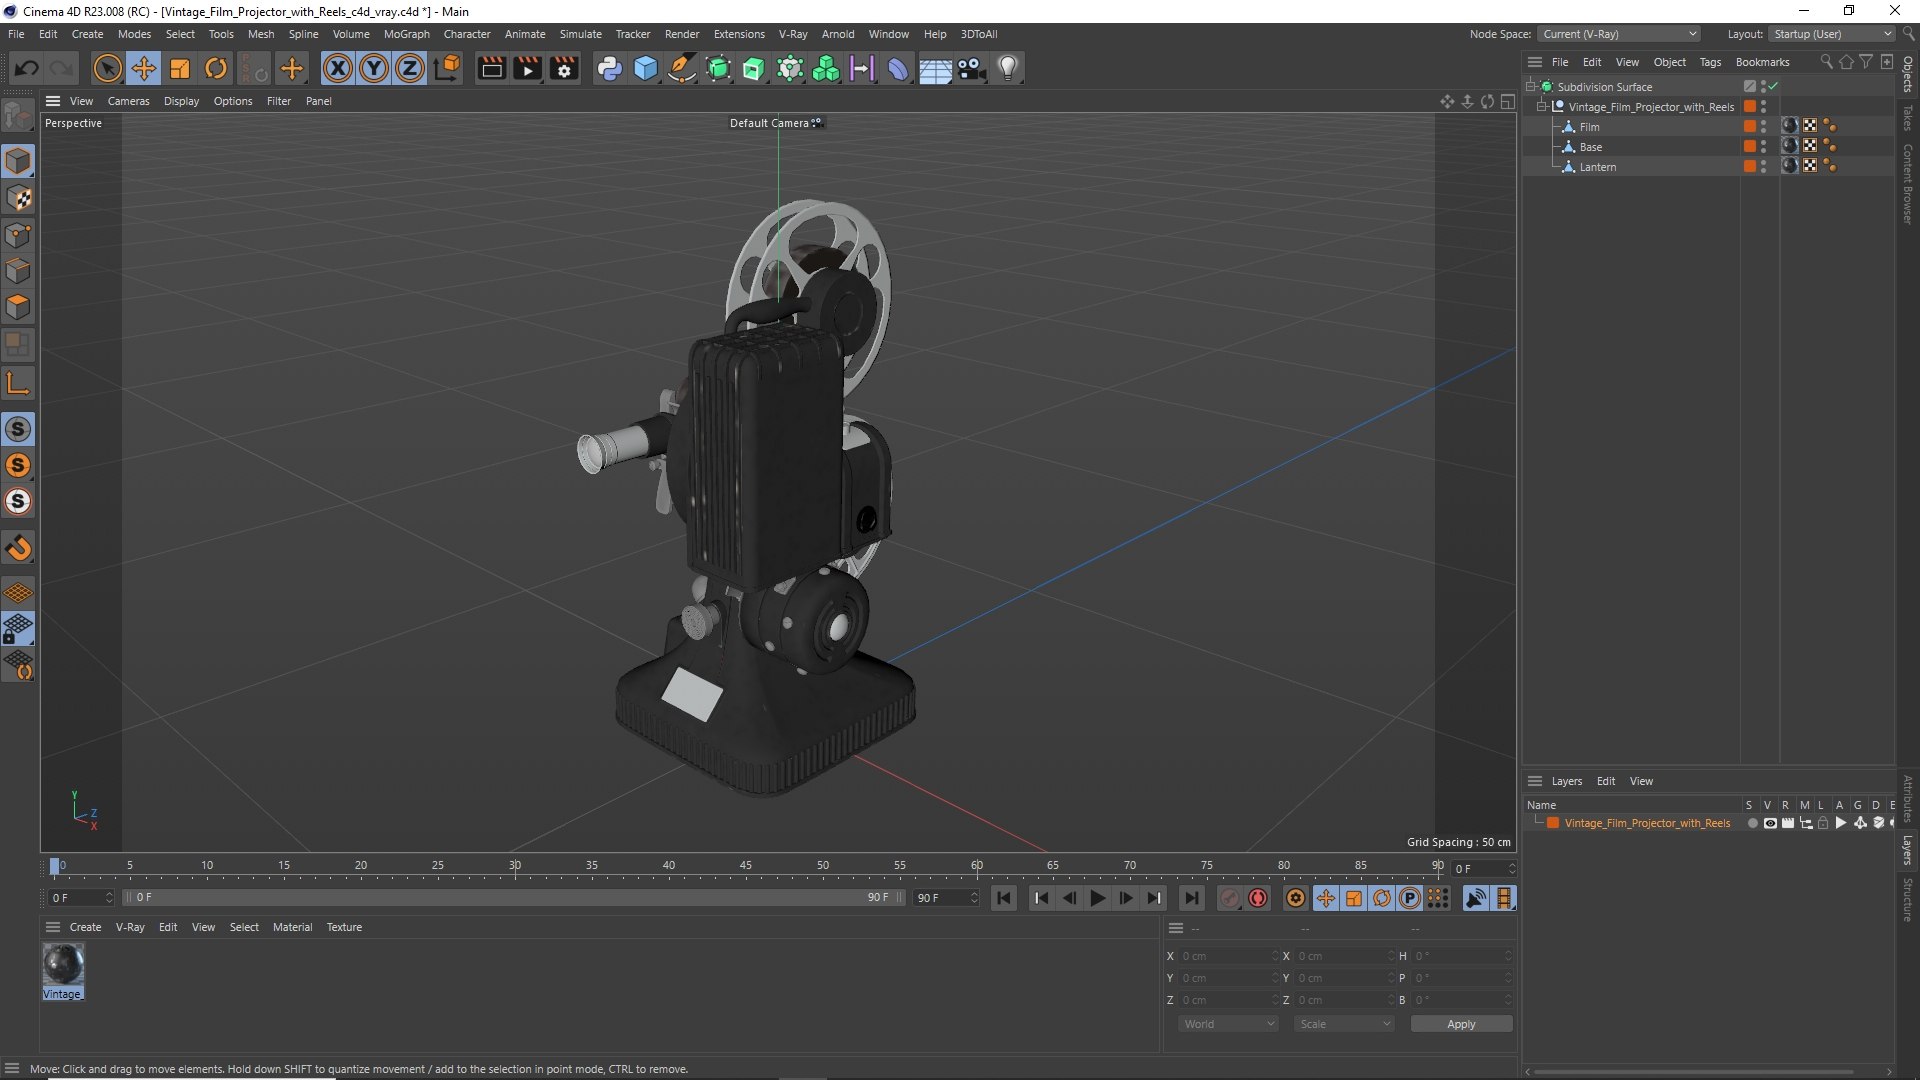Go to start of animation
Image resolution: width=1920 pixels, height=1080 pixels.
(x=1004, y=898)
